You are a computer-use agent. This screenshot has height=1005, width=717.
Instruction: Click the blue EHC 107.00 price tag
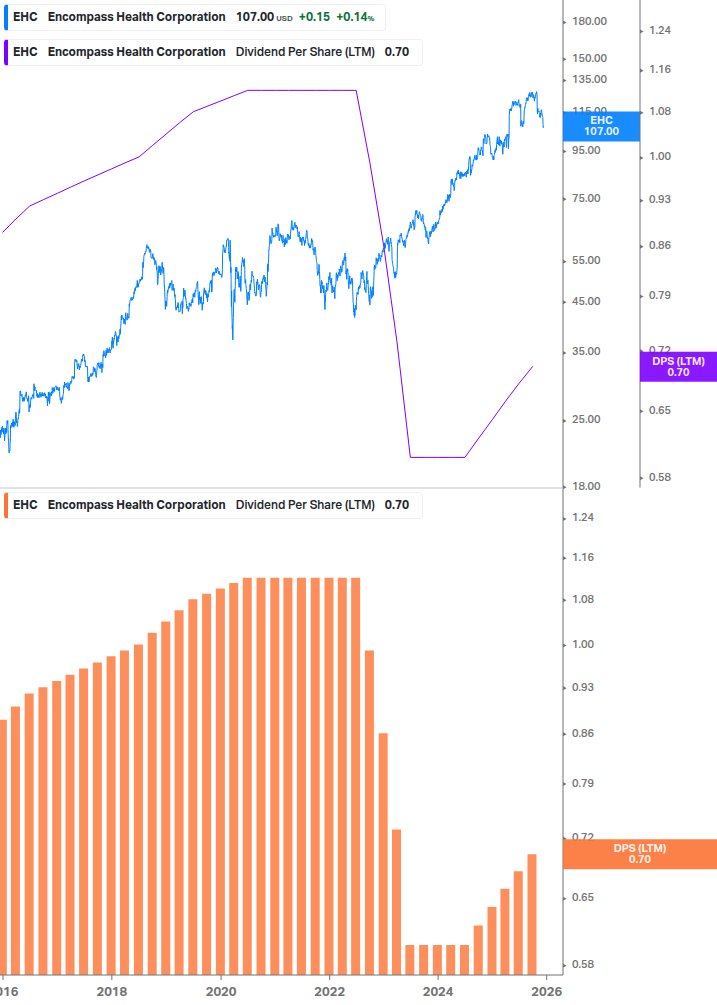pos(601,126)
